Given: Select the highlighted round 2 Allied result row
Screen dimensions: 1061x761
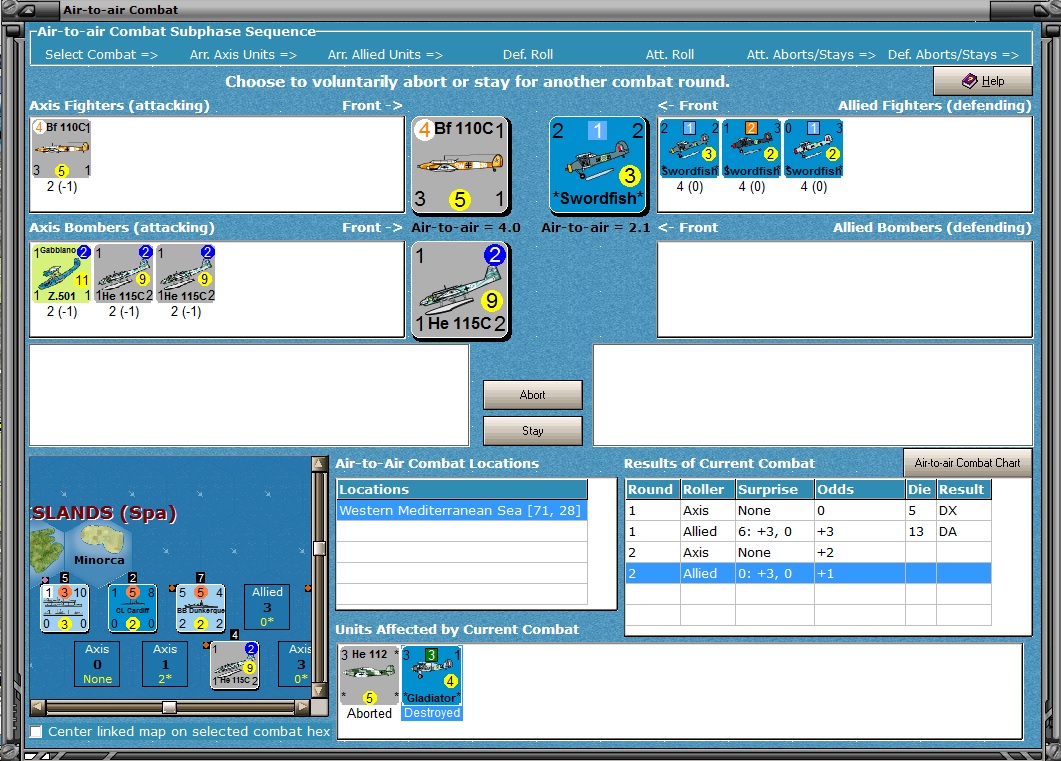Looking at the screenshot, I should click(x=809, y=573).
